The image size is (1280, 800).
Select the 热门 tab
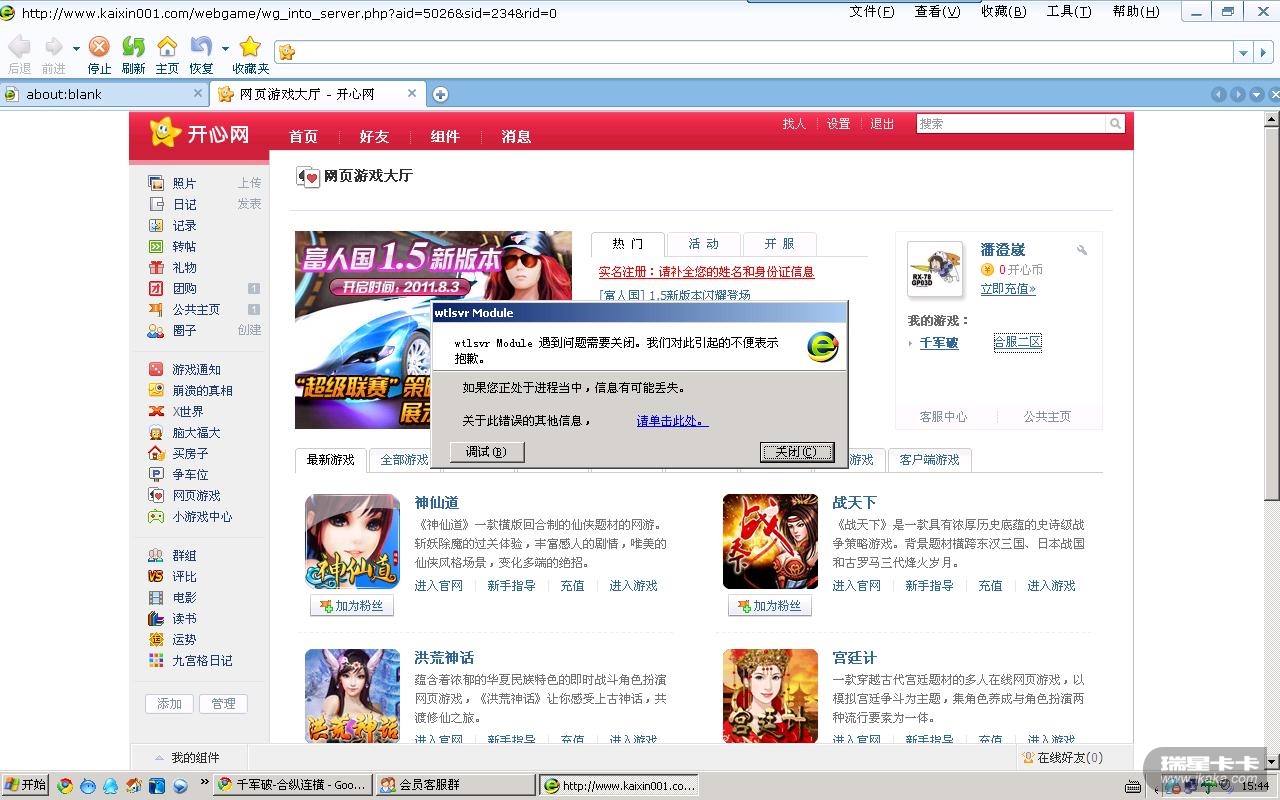click(628, 244)
